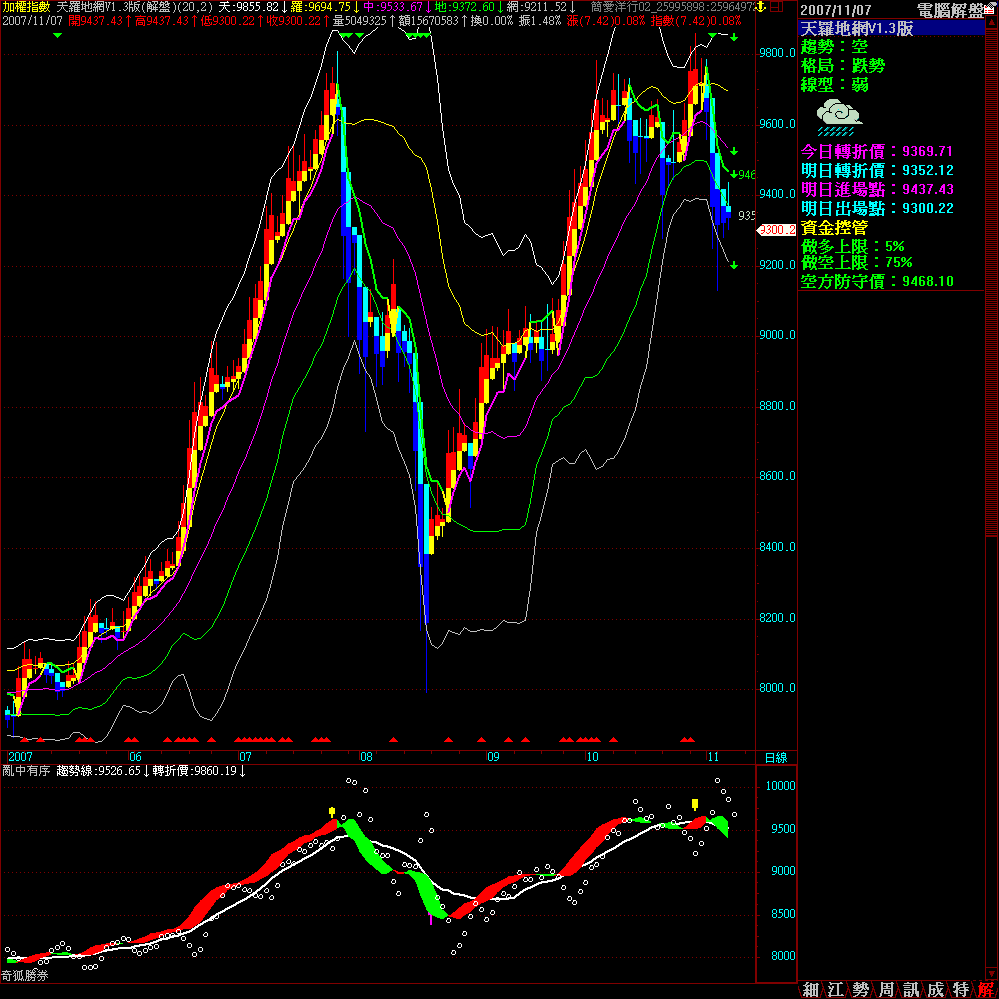Click the red window layout icon beside the anchor
The height and width of the screenshot is (999, 999).
click(x=779, y=7)
